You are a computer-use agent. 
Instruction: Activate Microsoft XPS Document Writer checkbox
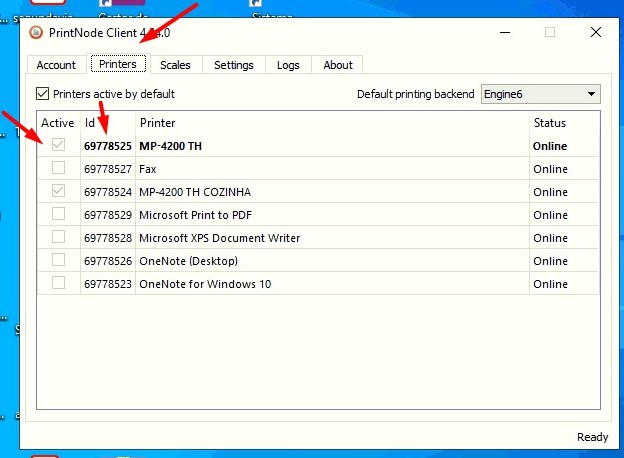(x=58, y=237)
